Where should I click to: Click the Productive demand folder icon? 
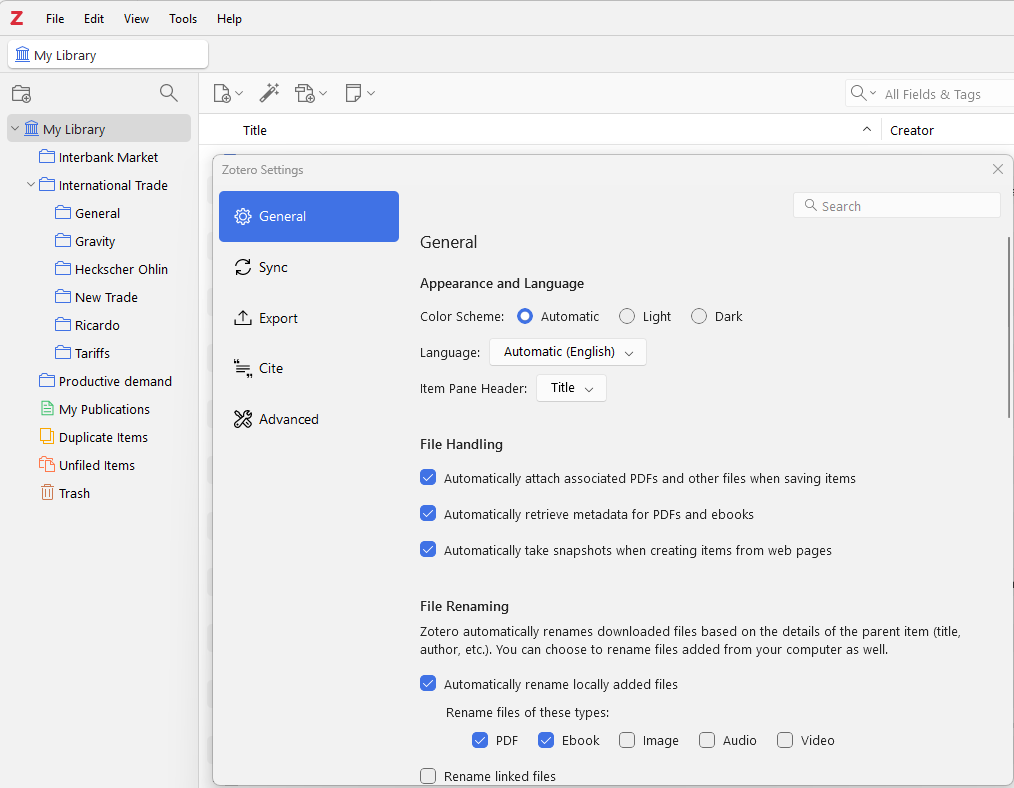point(47,380)
